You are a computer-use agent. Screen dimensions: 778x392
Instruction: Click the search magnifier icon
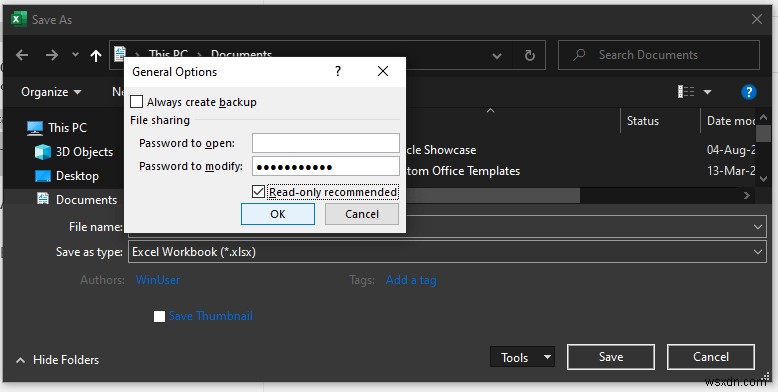[x=579, y=55]
